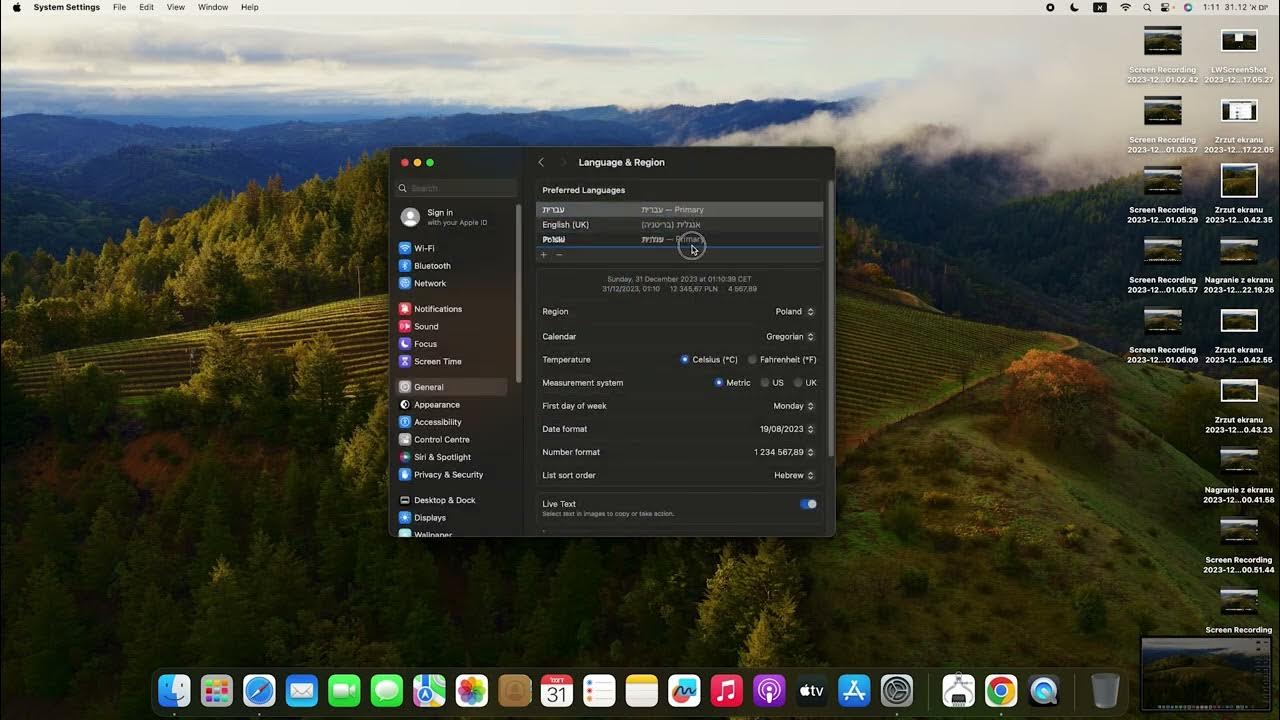Open the View menu in the menu bar

(x=175, y=7)
